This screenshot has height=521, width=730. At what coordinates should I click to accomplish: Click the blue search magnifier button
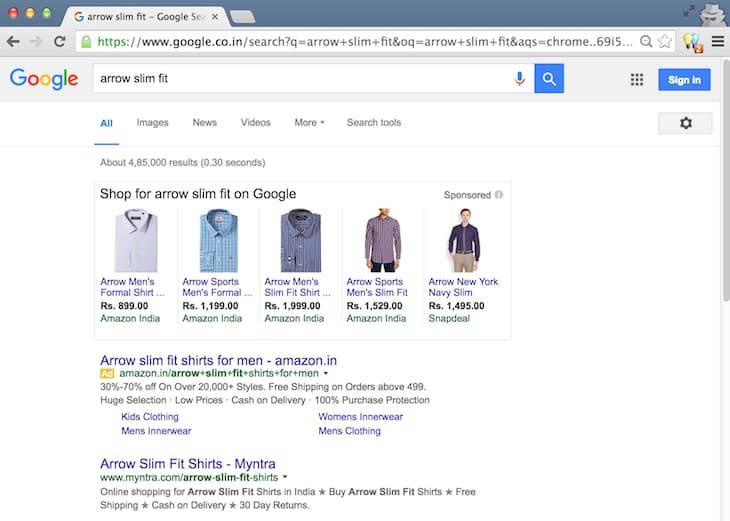549,79
